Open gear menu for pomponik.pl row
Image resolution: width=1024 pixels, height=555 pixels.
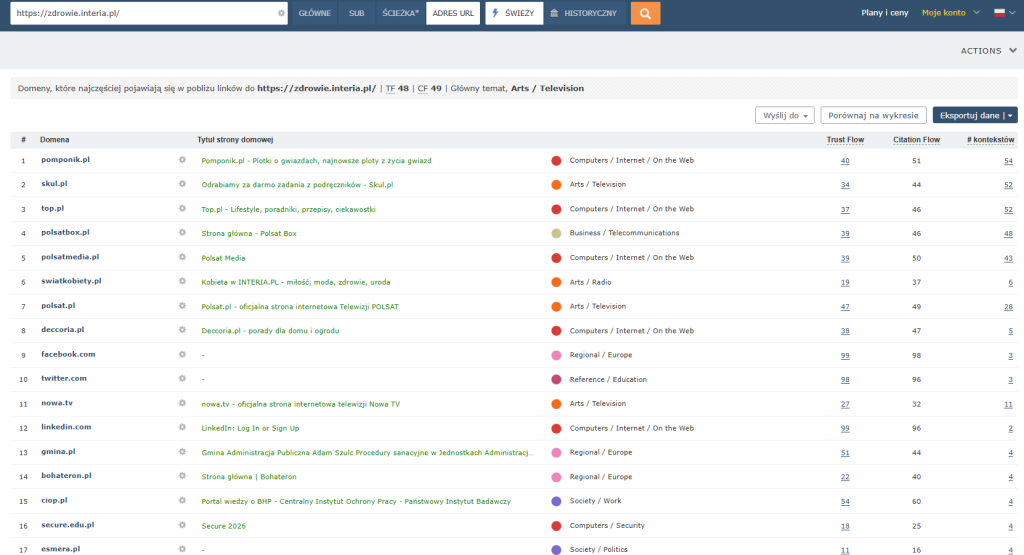point(182,160)
